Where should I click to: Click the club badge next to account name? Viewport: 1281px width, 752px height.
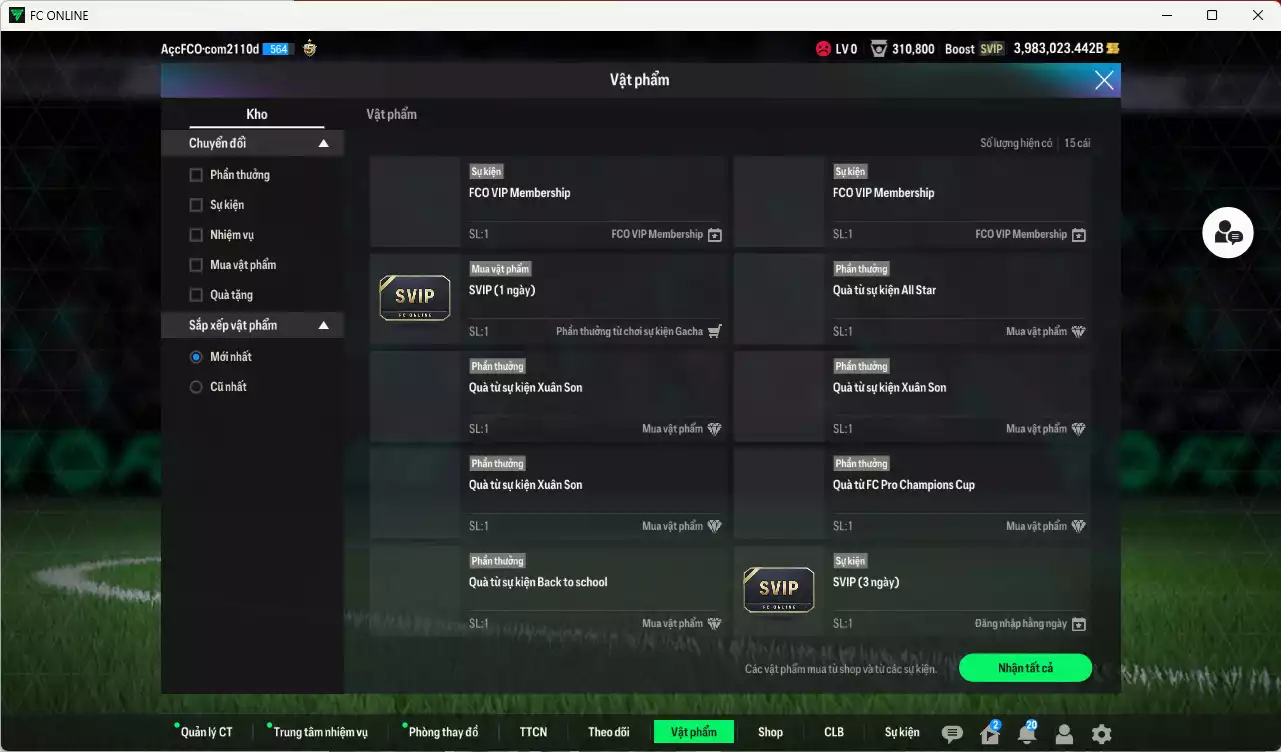coord(310,48)
